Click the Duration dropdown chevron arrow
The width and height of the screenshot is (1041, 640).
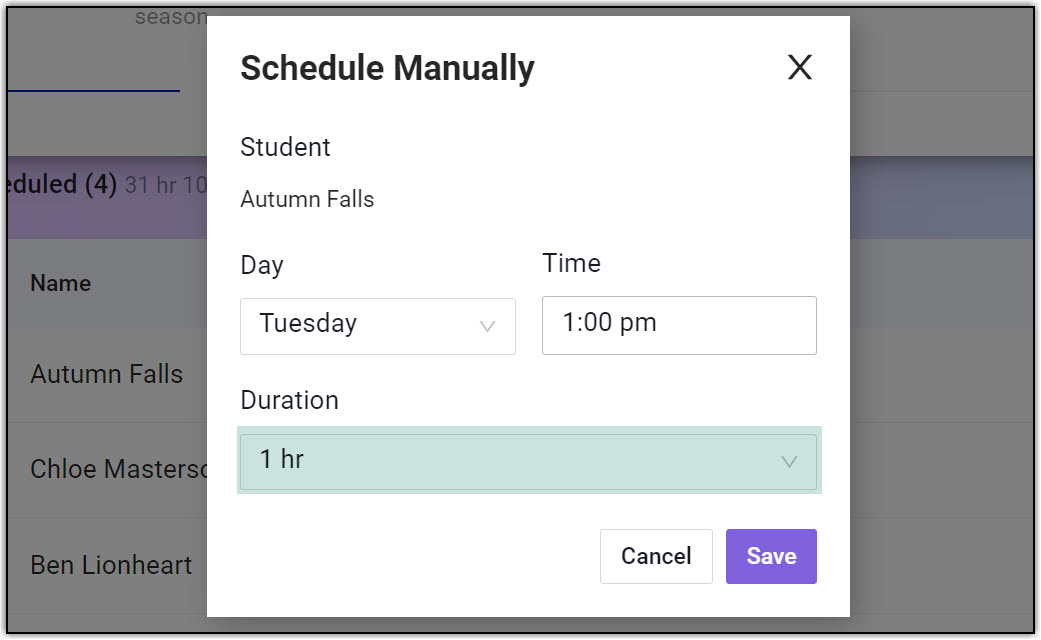(789, 461)
